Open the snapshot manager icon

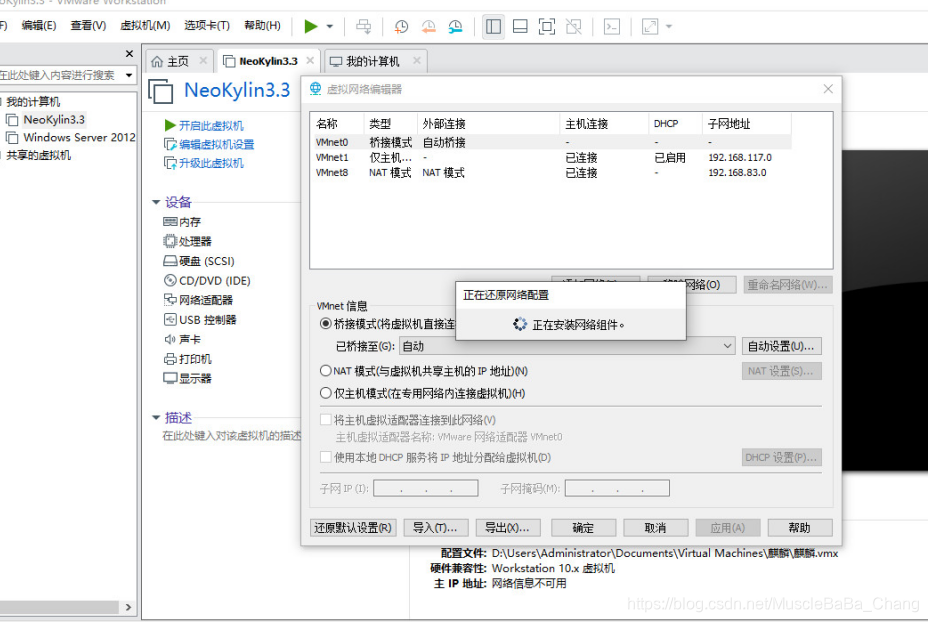coord(455,27)
